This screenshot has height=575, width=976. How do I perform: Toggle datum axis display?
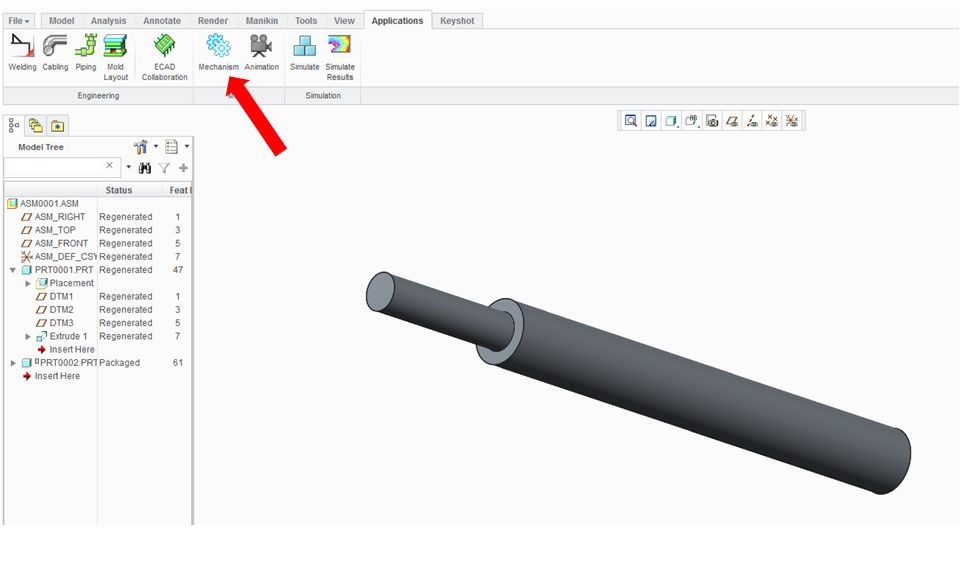click(752, 121)
